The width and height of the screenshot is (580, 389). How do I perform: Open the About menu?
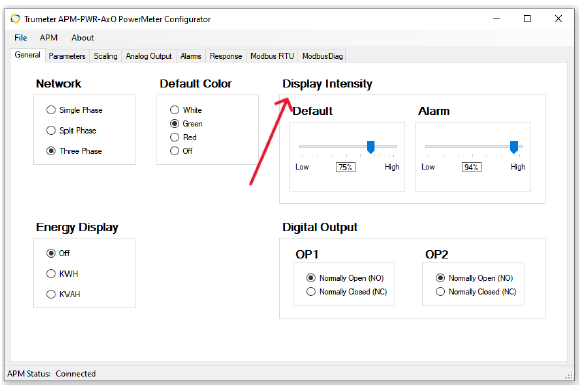pyautogui.click(x=82, y=38)
